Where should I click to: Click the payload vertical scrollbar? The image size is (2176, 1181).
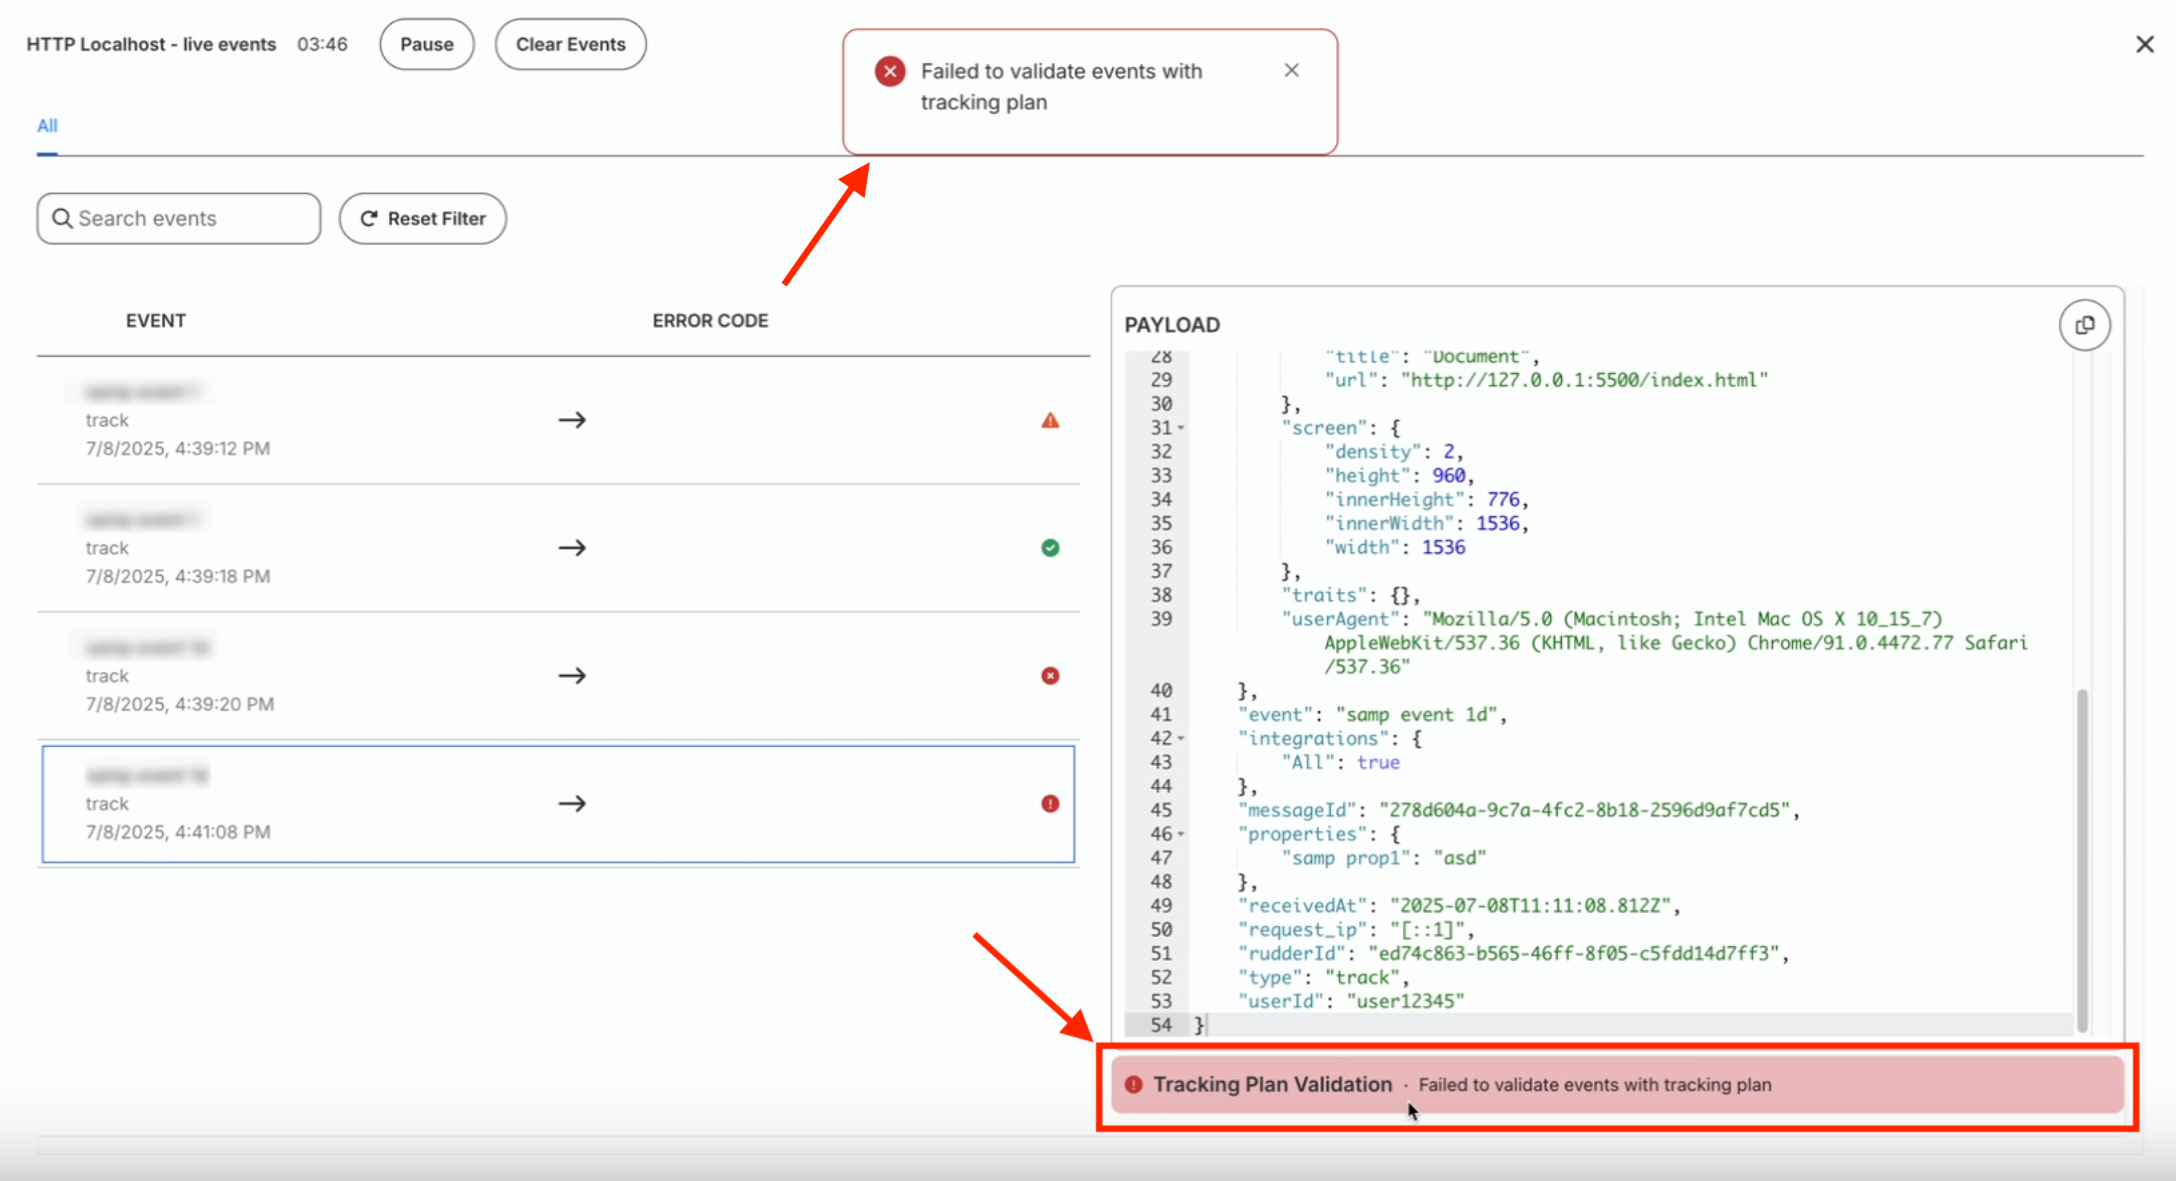(x=2083, y=860)
